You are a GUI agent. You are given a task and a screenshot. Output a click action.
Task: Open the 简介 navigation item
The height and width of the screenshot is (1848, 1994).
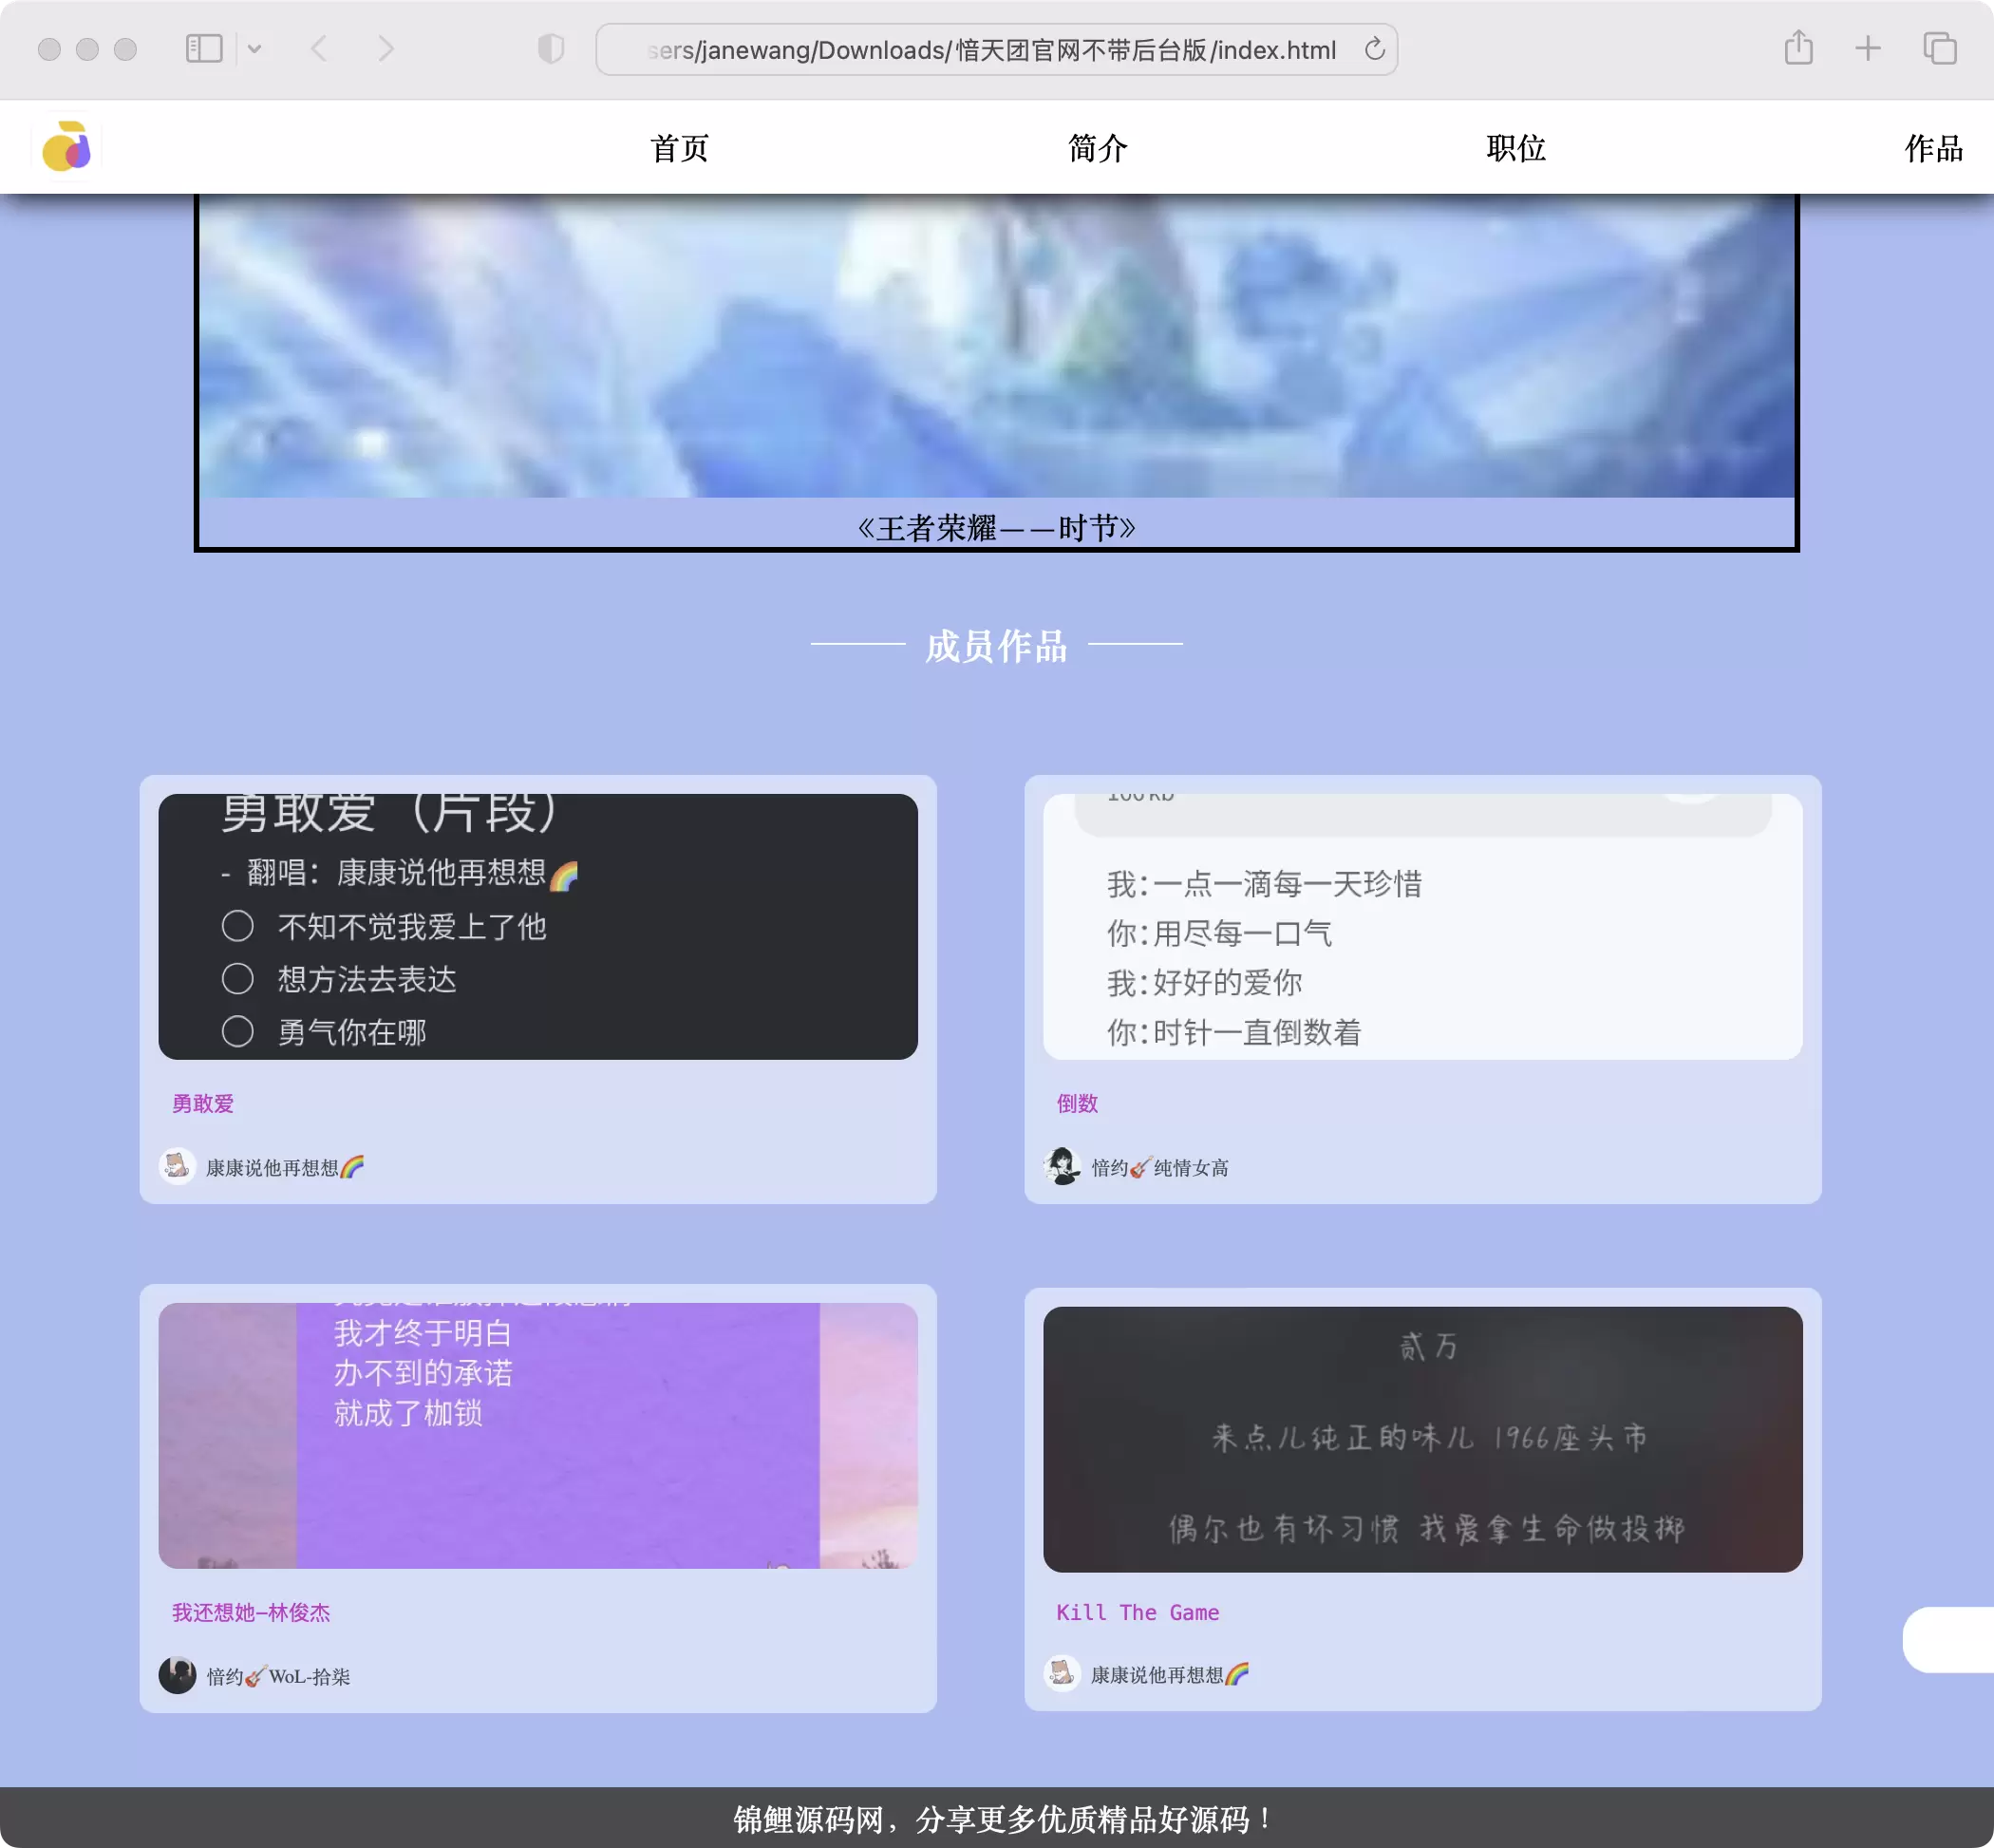[1098, 148]
